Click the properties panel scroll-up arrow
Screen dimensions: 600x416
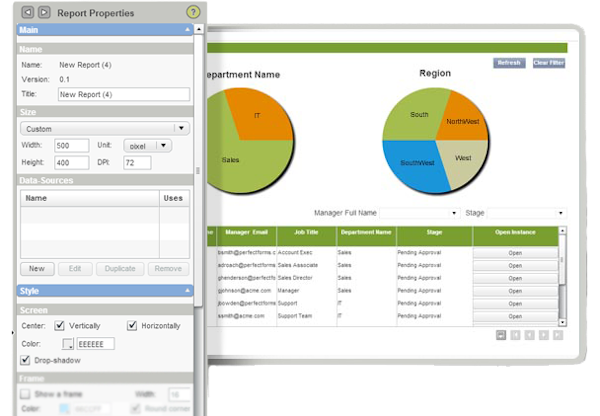pos(199,29)
